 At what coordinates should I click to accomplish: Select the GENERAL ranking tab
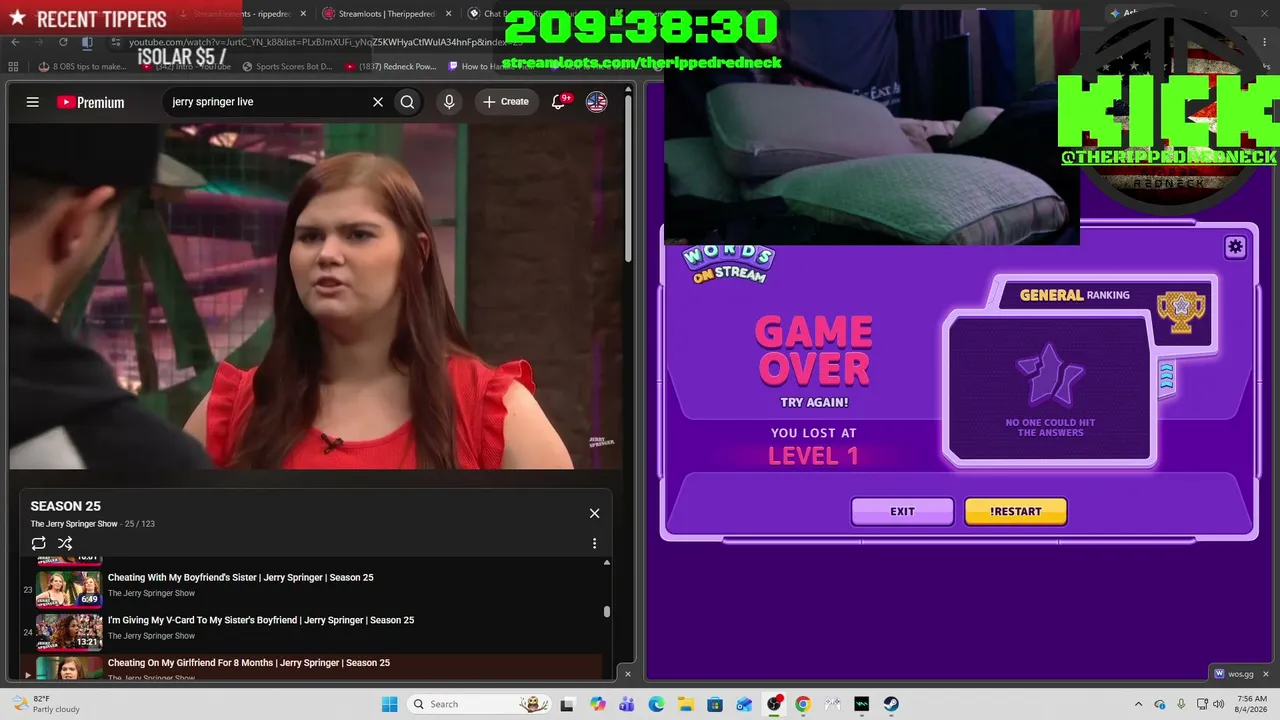[x=1074, y=295]
